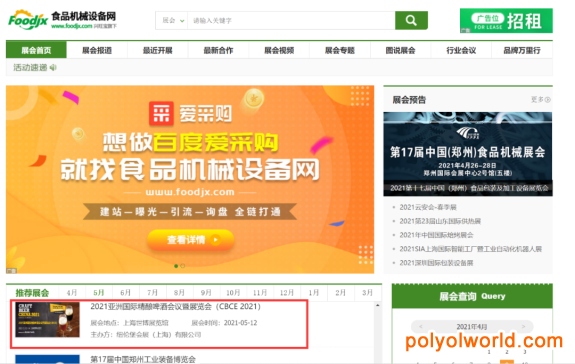Select the 4月 month tab
Image resolution: width=575 pixels, height=364 pixels.
point(72,293)
